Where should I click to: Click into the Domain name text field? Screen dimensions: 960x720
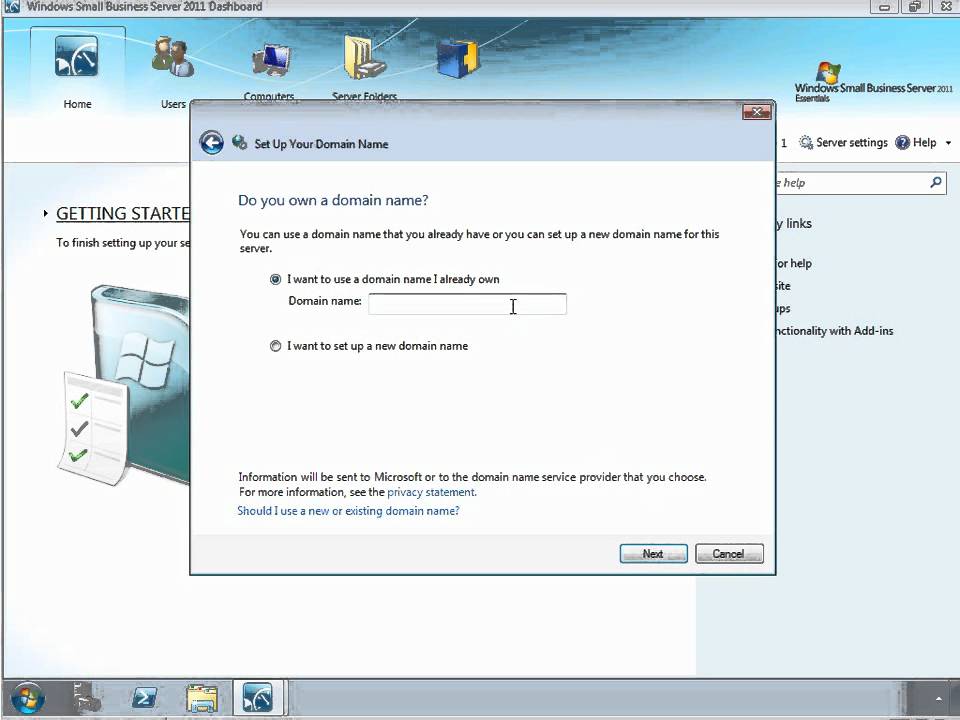coord(467,304)
